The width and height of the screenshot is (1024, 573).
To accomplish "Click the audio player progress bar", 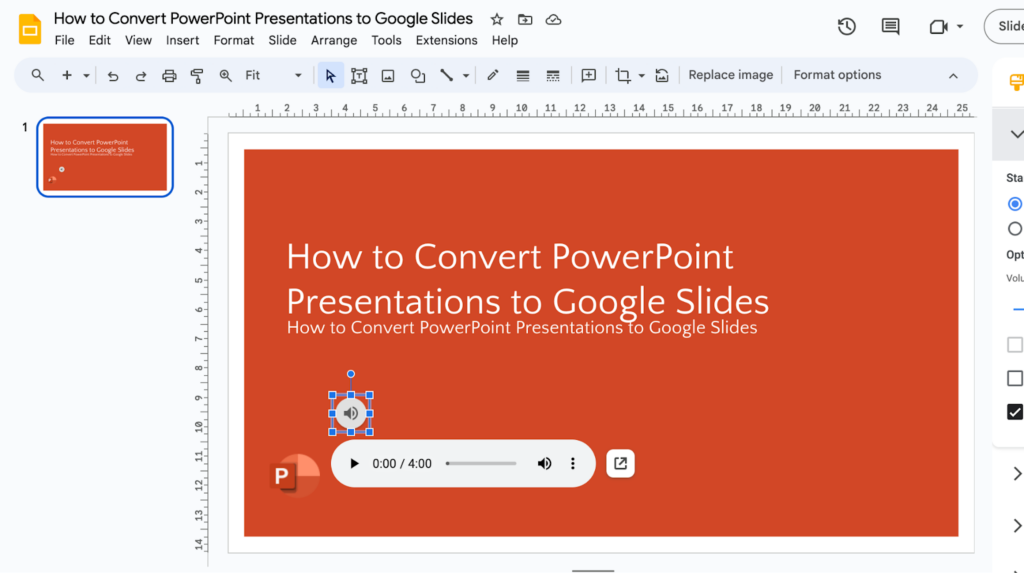I will tap(481, 463).
